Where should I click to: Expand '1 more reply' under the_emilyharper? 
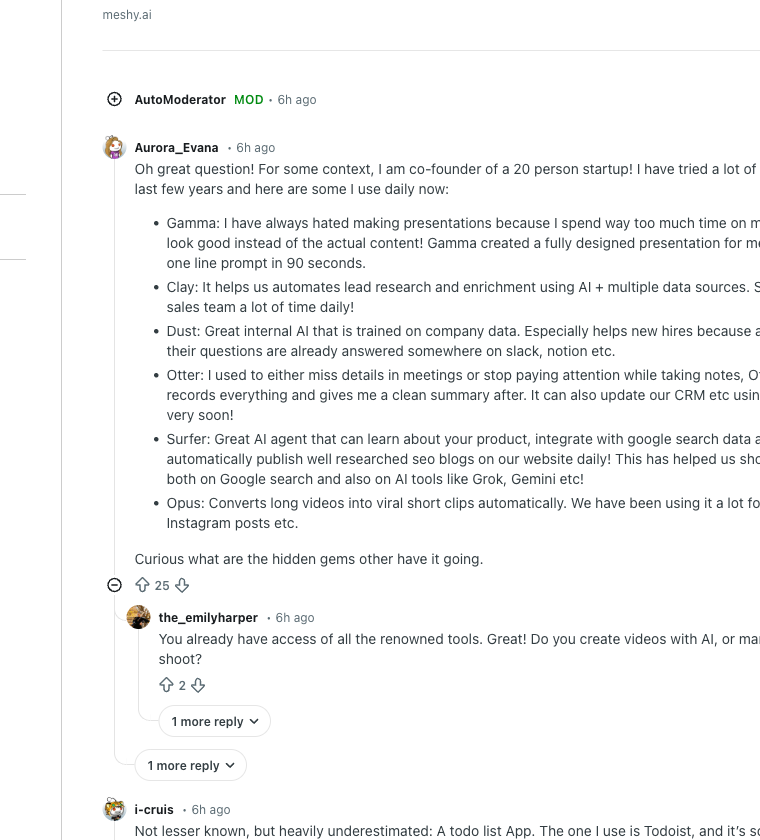pyautogui.click(x=214, y=721)
